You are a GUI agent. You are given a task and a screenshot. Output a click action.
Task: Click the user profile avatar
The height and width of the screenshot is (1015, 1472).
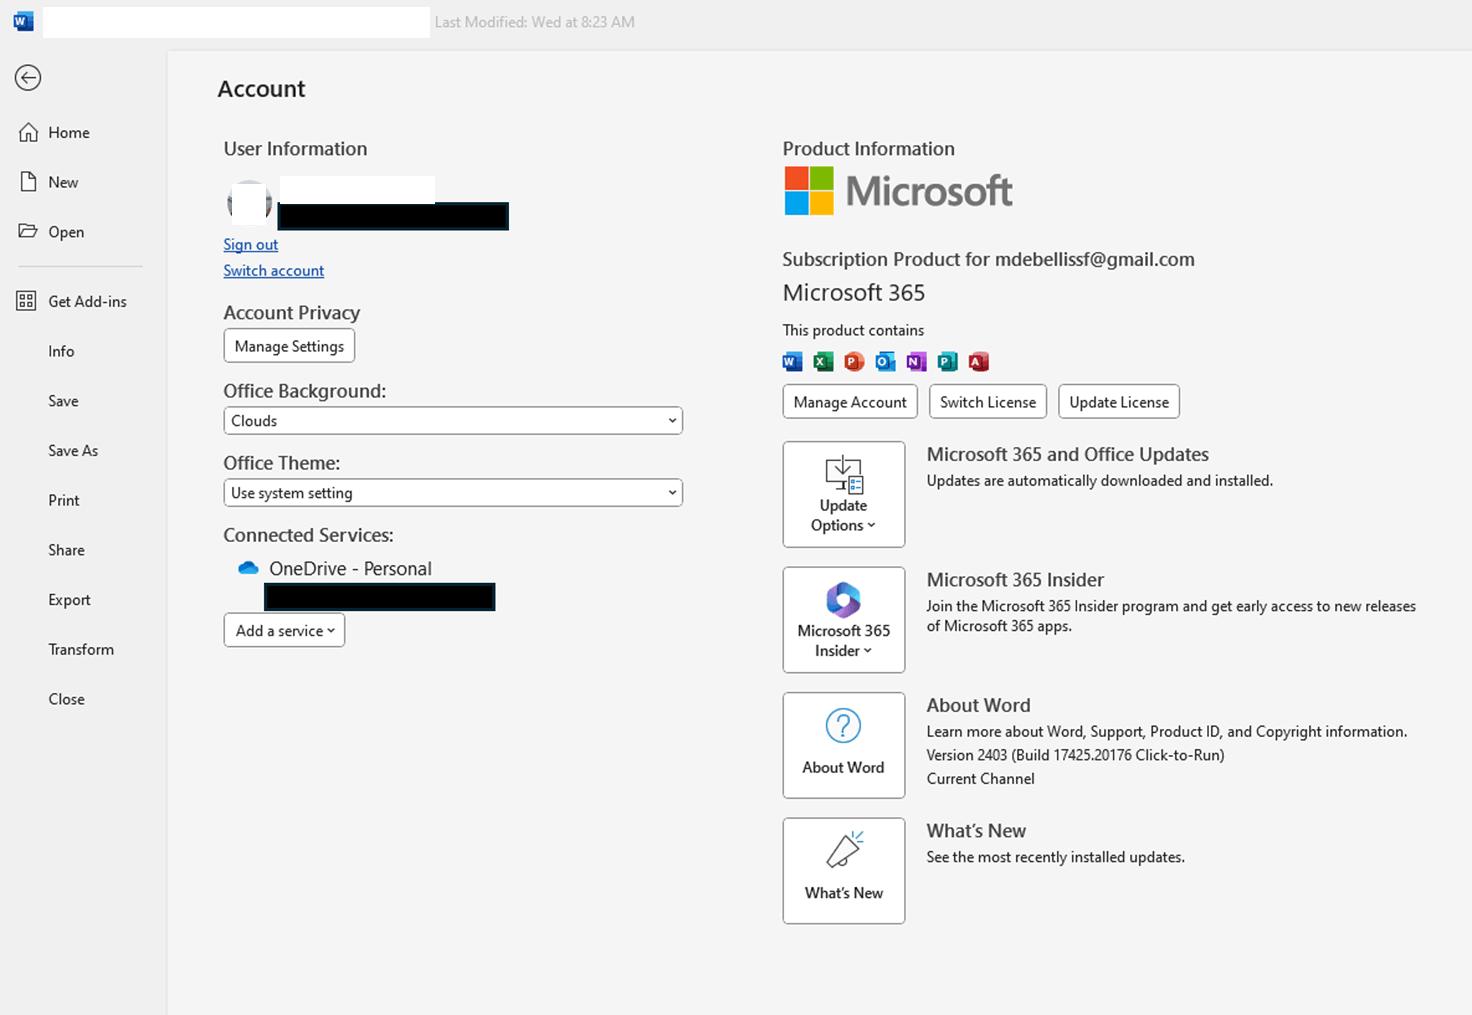click(249, 203)
